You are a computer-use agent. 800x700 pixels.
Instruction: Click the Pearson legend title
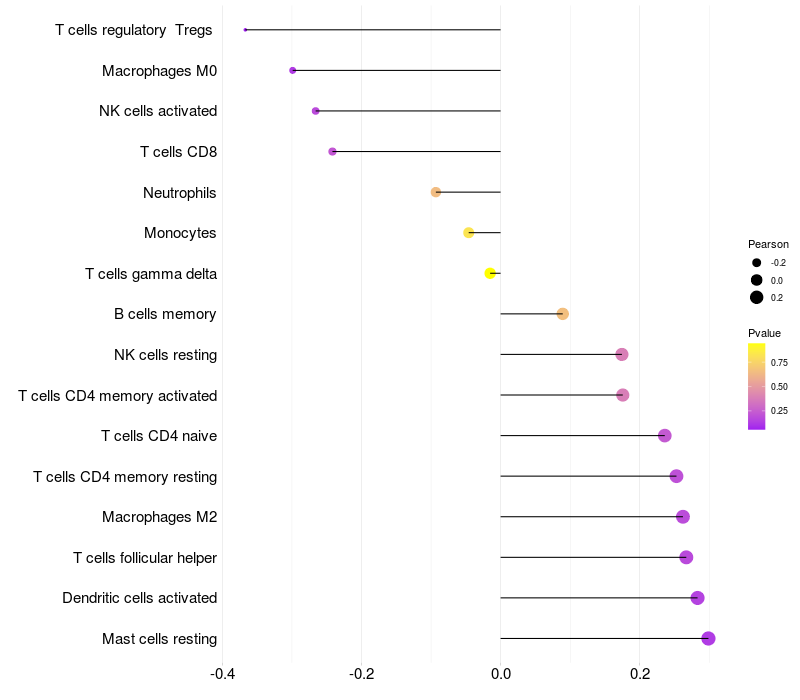click(x=768, y=244)
